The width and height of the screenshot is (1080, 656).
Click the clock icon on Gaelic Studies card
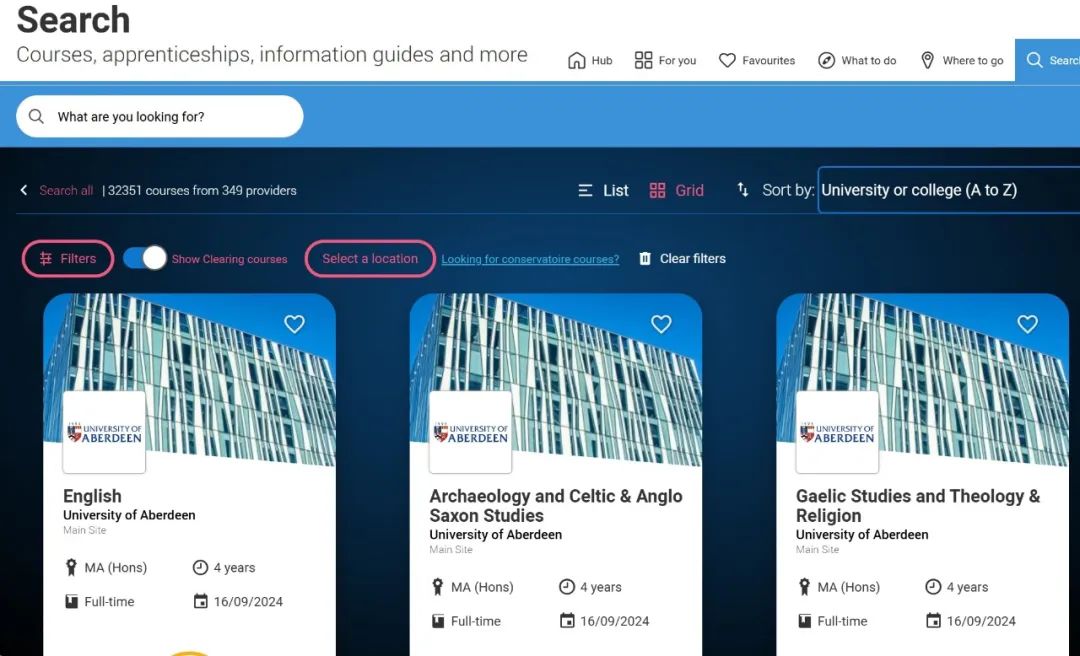tap(933, 587)
